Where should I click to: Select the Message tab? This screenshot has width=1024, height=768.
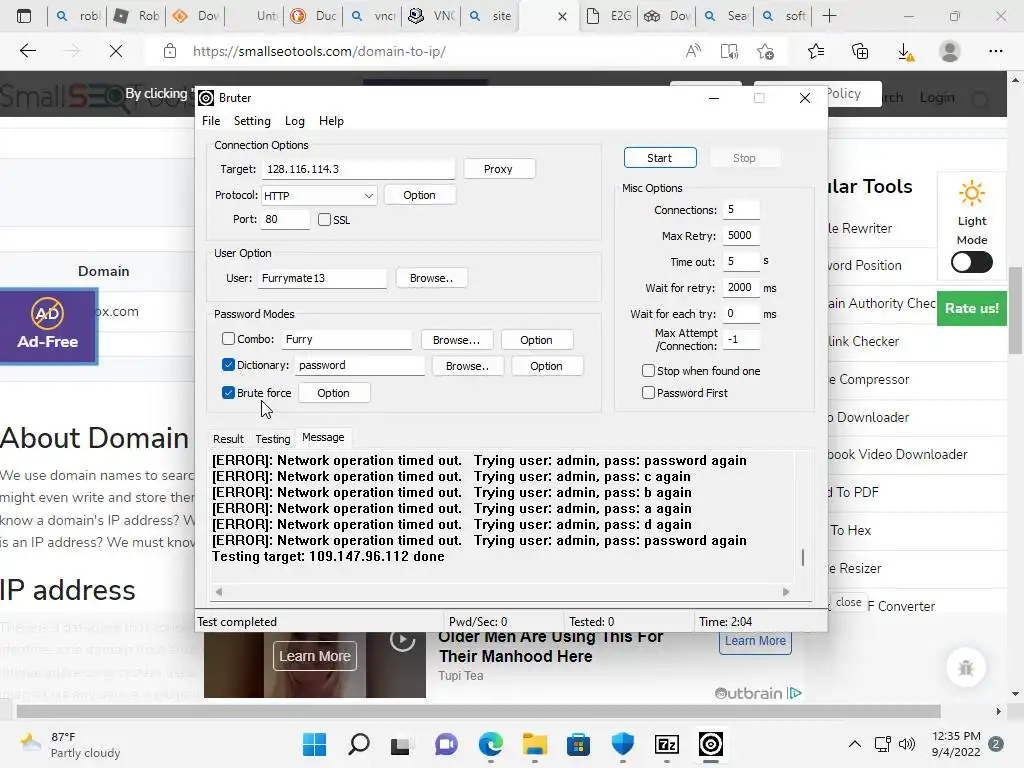(323, 438)
